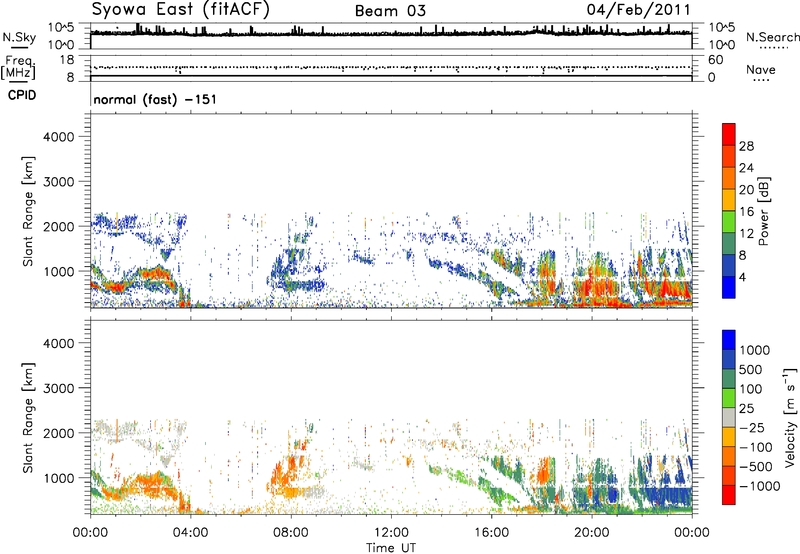
Task: Click the "2000" tick of the velocity panel
Action: [59, 433]
